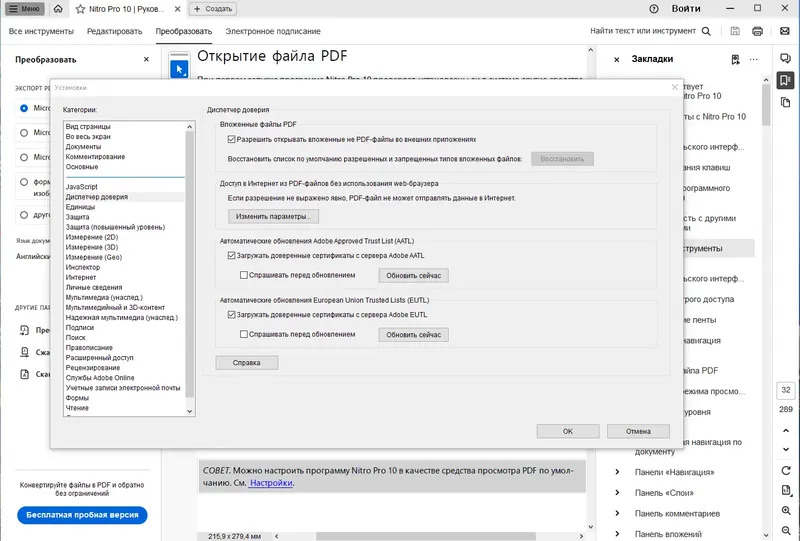Click the save diskette icon
The width and height of the screenshot is (800, 541).
735,31
